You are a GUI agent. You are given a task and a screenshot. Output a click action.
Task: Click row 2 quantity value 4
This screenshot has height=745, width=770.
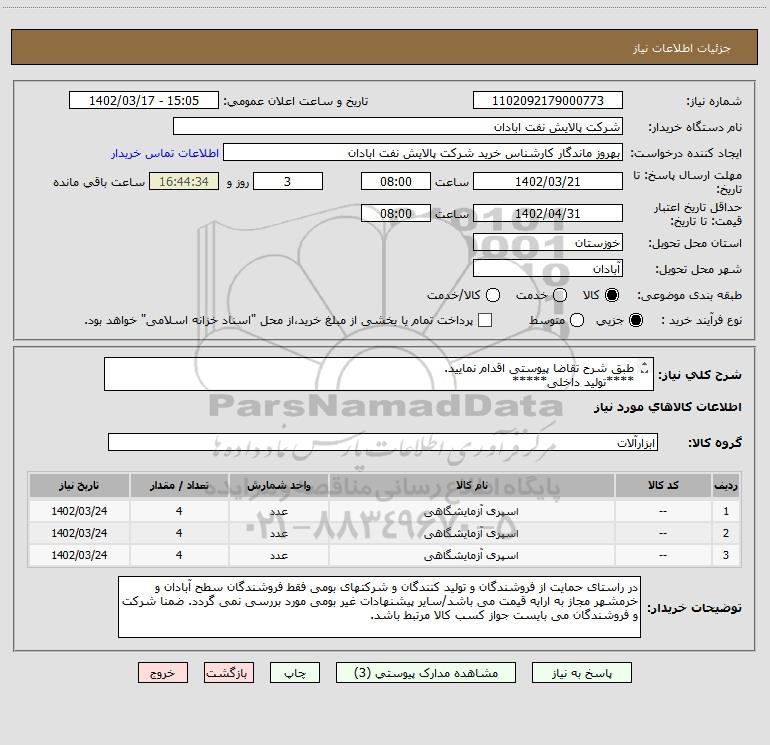[179, 533]
